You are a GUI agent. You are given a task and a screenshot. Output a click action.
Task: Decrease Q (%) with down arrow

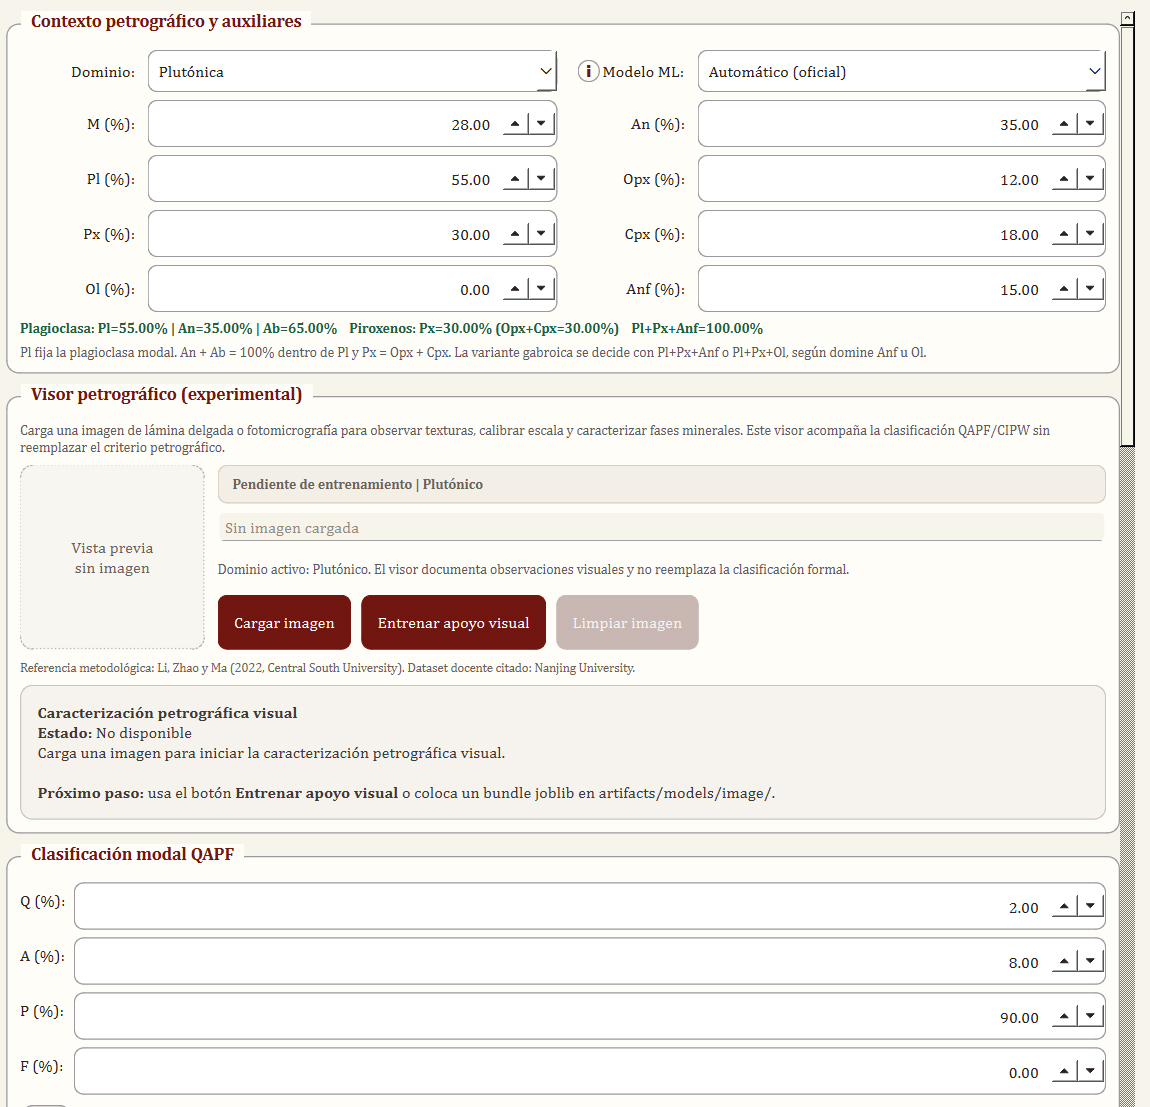pos(1091,907)
